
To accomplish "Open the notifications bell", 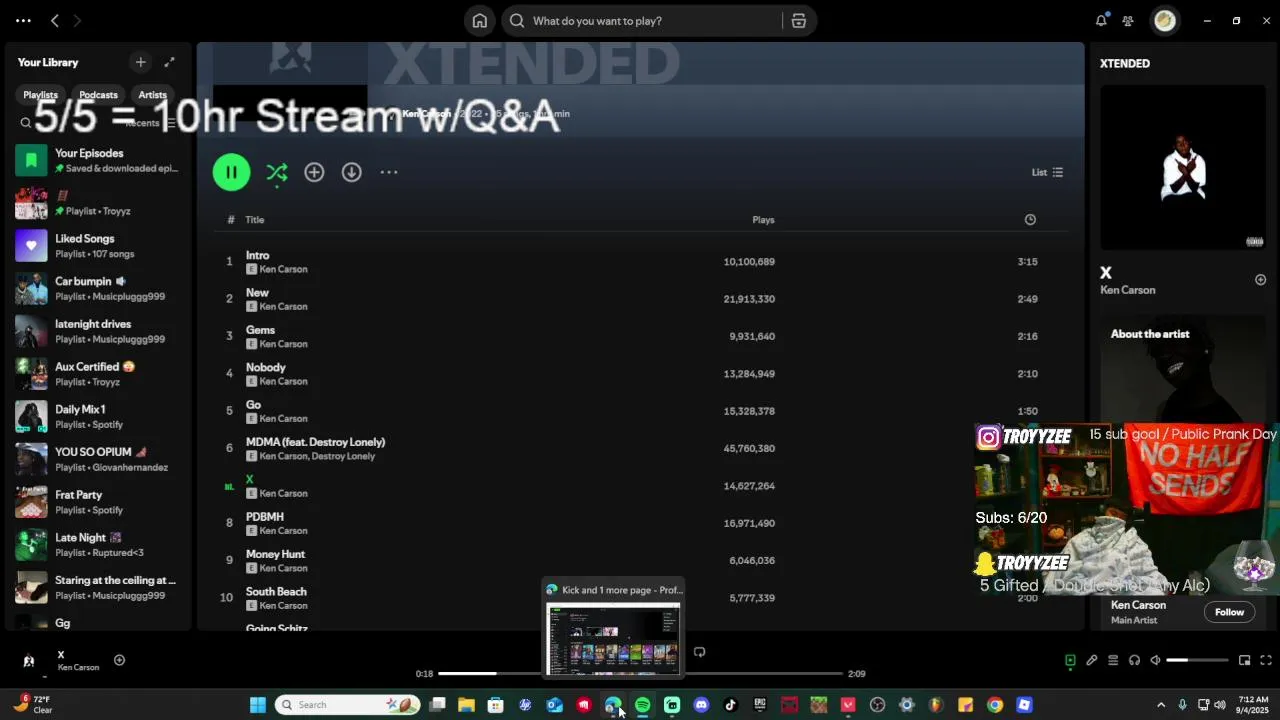I will (x=1101, y=21).
